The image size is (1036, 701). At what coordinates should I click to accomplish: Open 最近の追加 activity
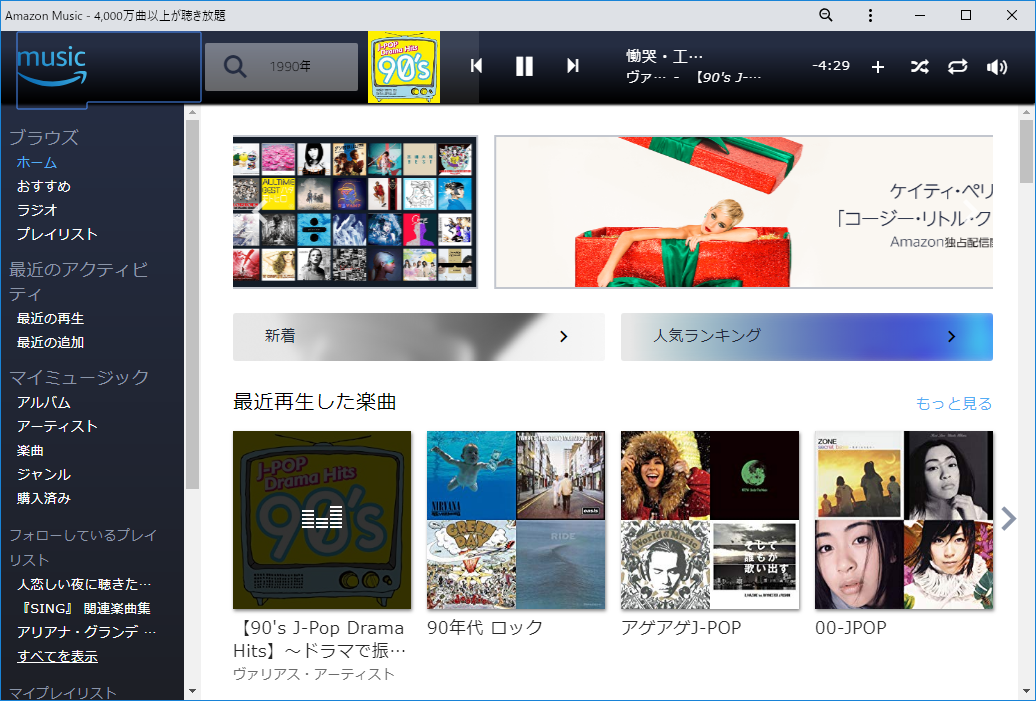(50, 342)
